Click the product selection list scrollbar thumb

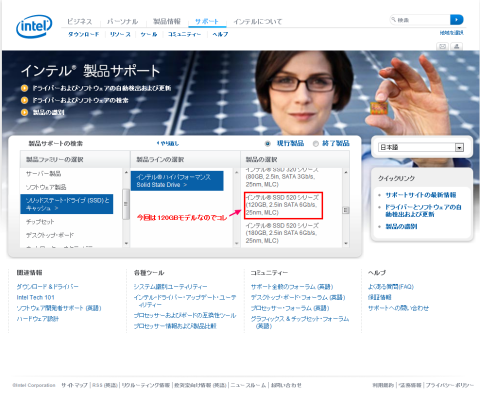pos(346,210)
